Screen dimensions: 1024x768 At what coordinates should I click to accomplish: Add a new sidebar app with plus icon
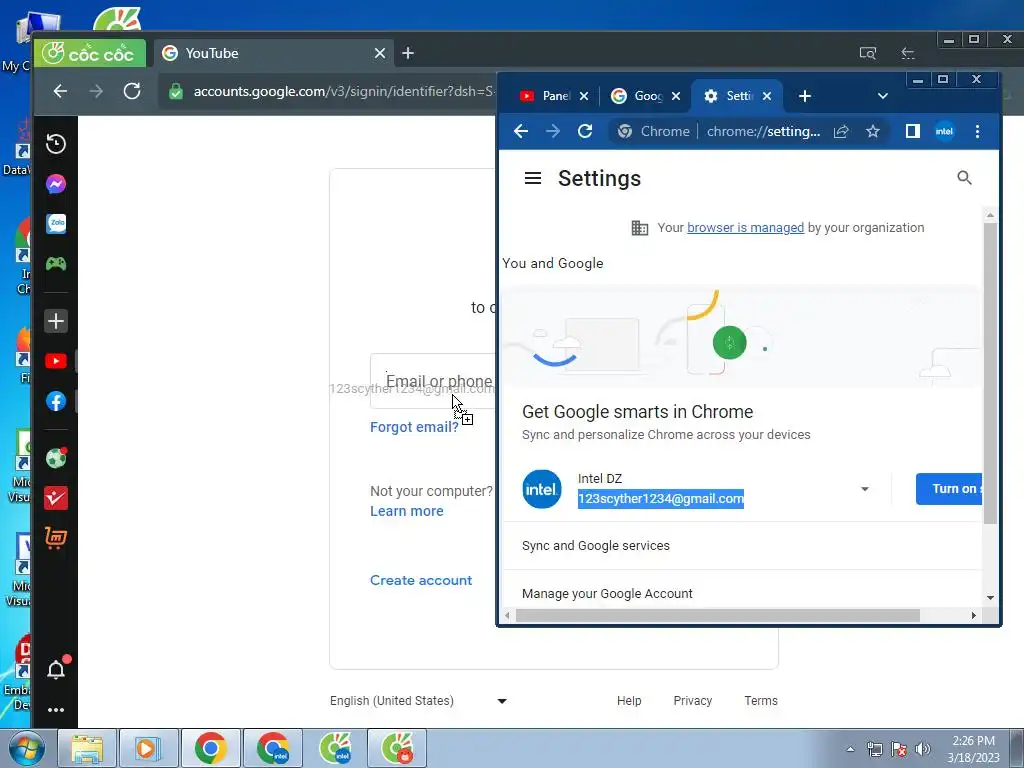56,321
